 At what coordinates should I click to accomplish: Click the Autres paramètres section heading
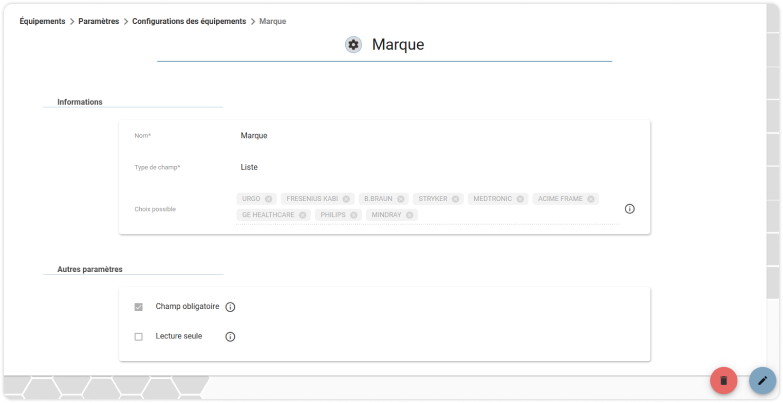[x=90, y=269]
